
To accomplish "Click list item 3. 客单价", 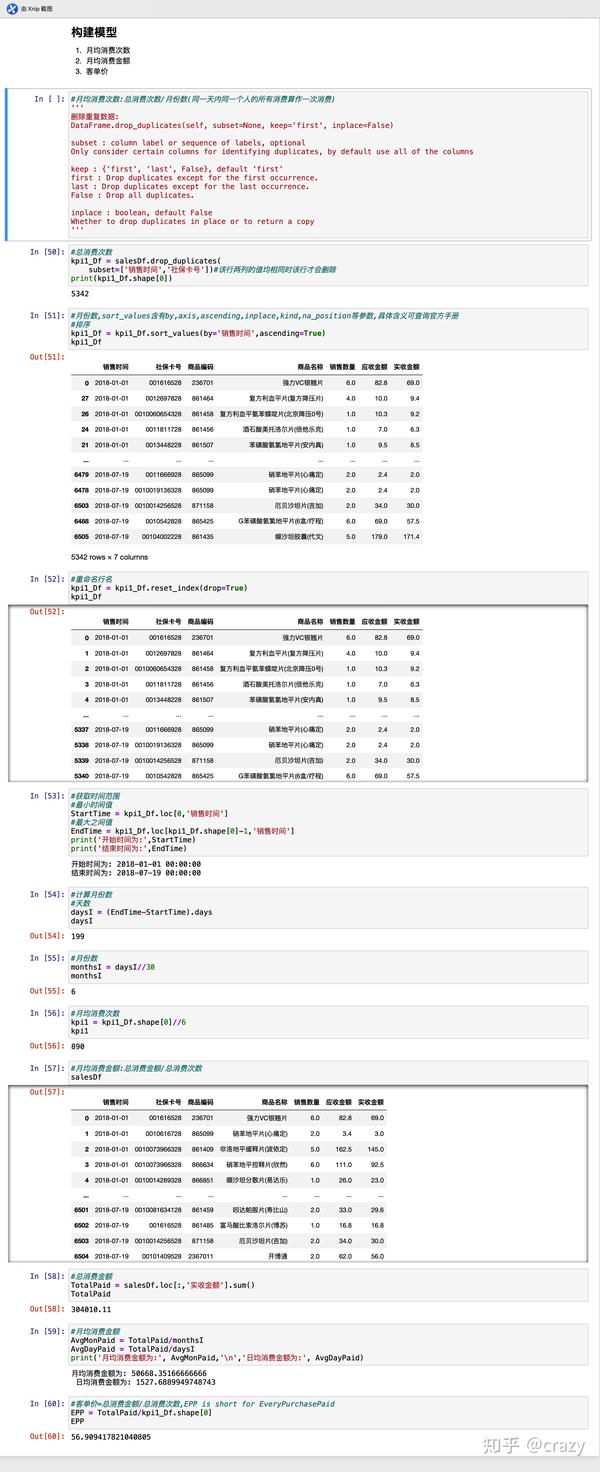I will pos(91,72).
